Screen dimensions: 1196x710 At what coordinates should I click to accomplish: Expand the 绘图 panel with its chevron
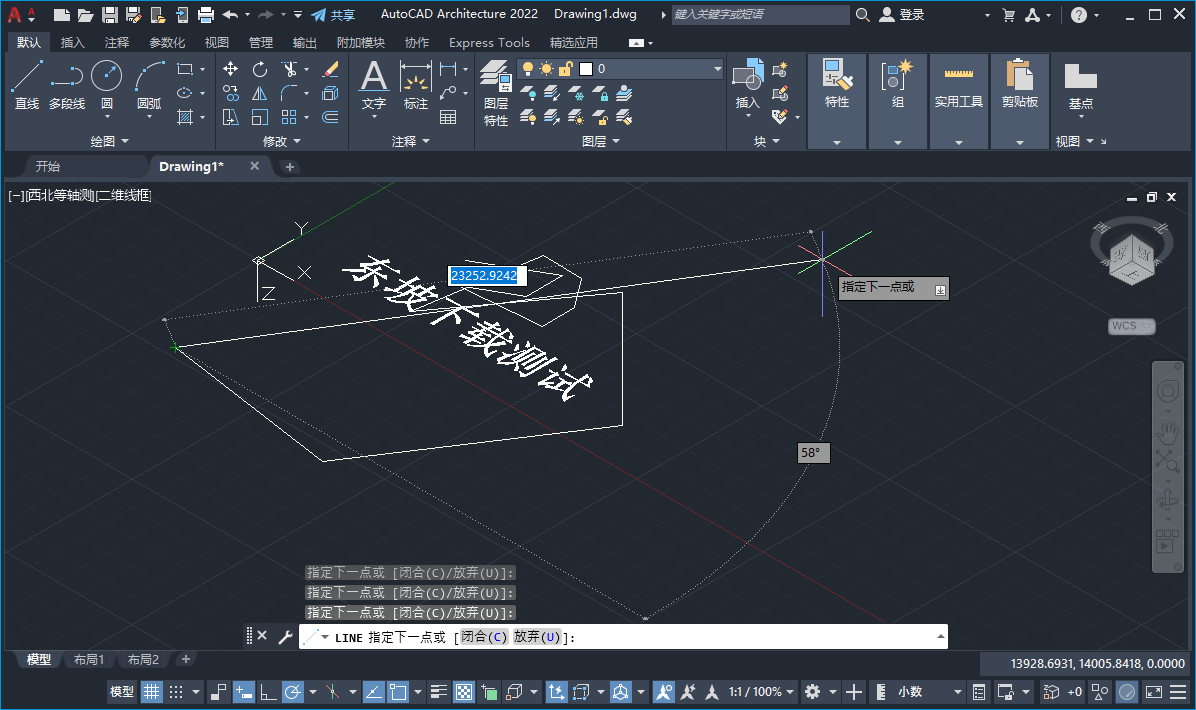tap(126, 141)
